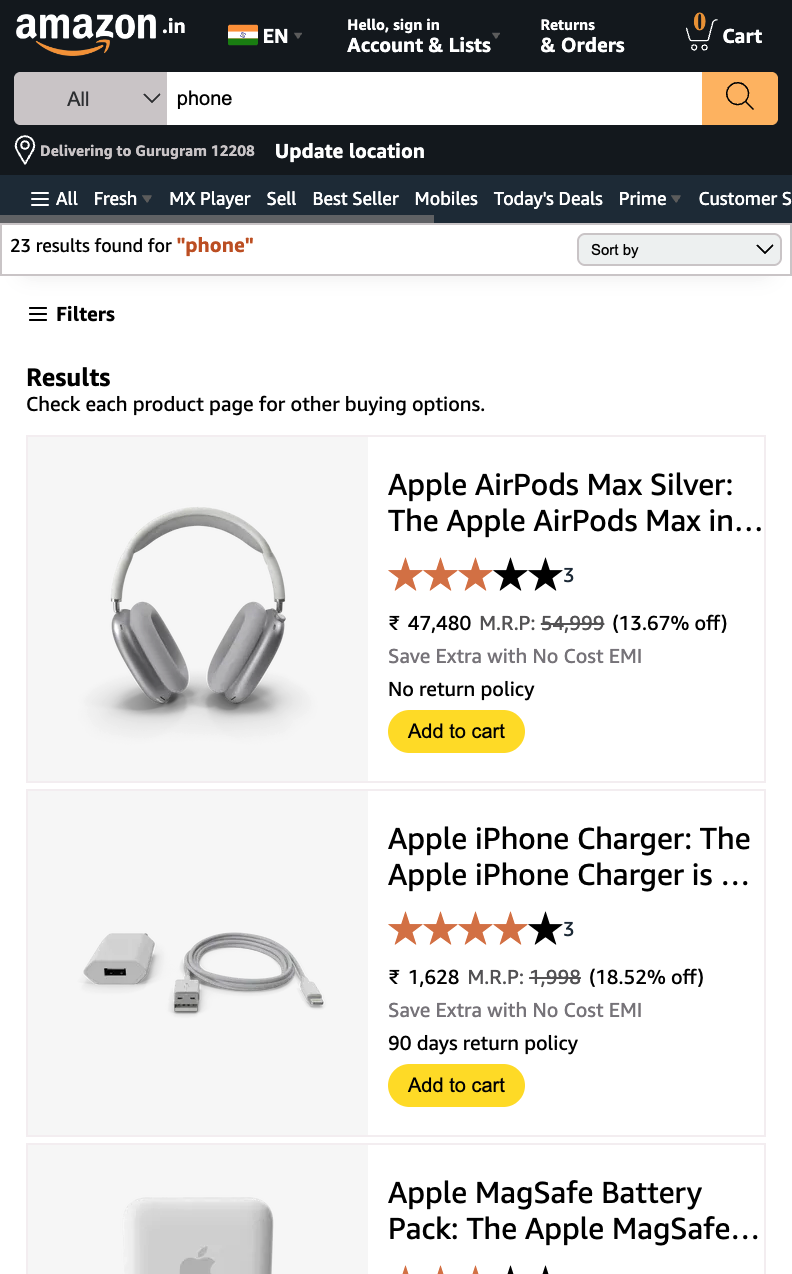792x1274 pixels.
Task: Click the India flag language icon
Action: pos(243,36)
